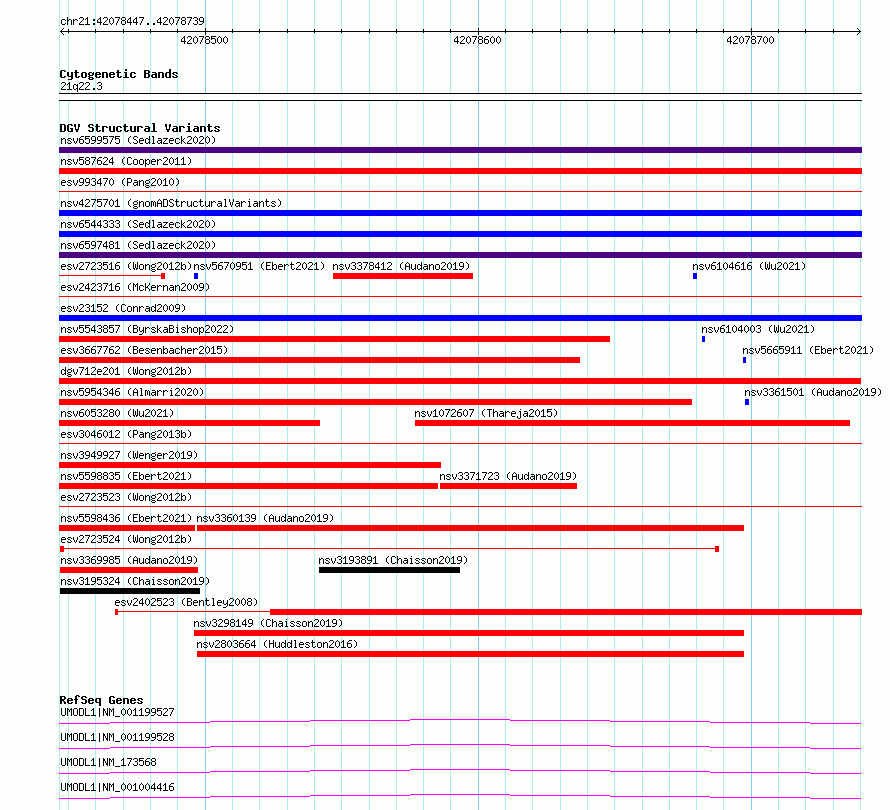
Task: Select the esv2723524 (Wong2012b) label
Action: (x=126, y=539)
